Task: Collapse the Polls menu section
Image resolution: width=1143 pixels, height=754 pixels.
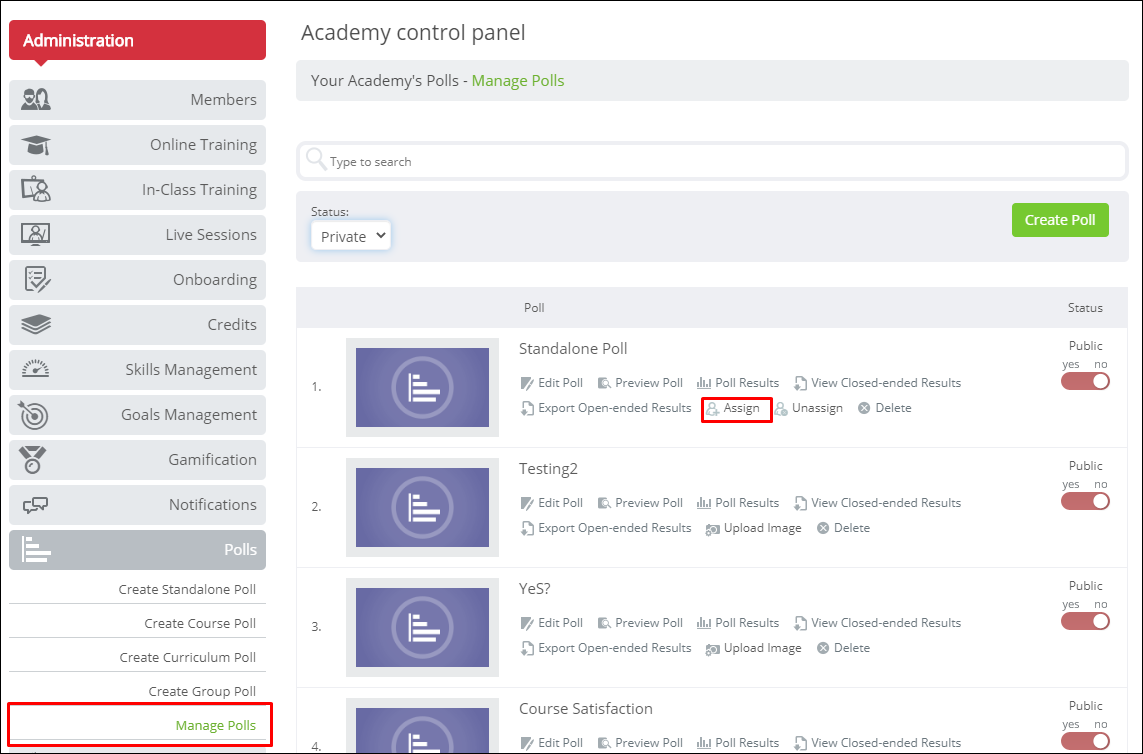Action: click(x=137, y=550)
